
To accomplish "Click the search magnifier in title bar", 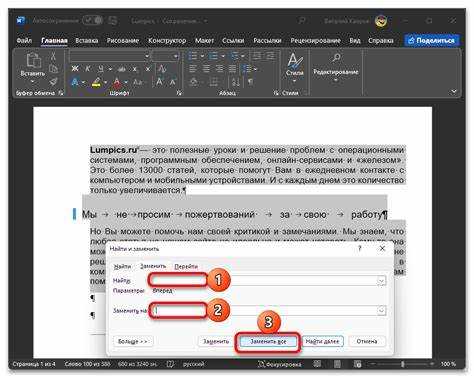I will pyautogui.click(x=302, y=21).
